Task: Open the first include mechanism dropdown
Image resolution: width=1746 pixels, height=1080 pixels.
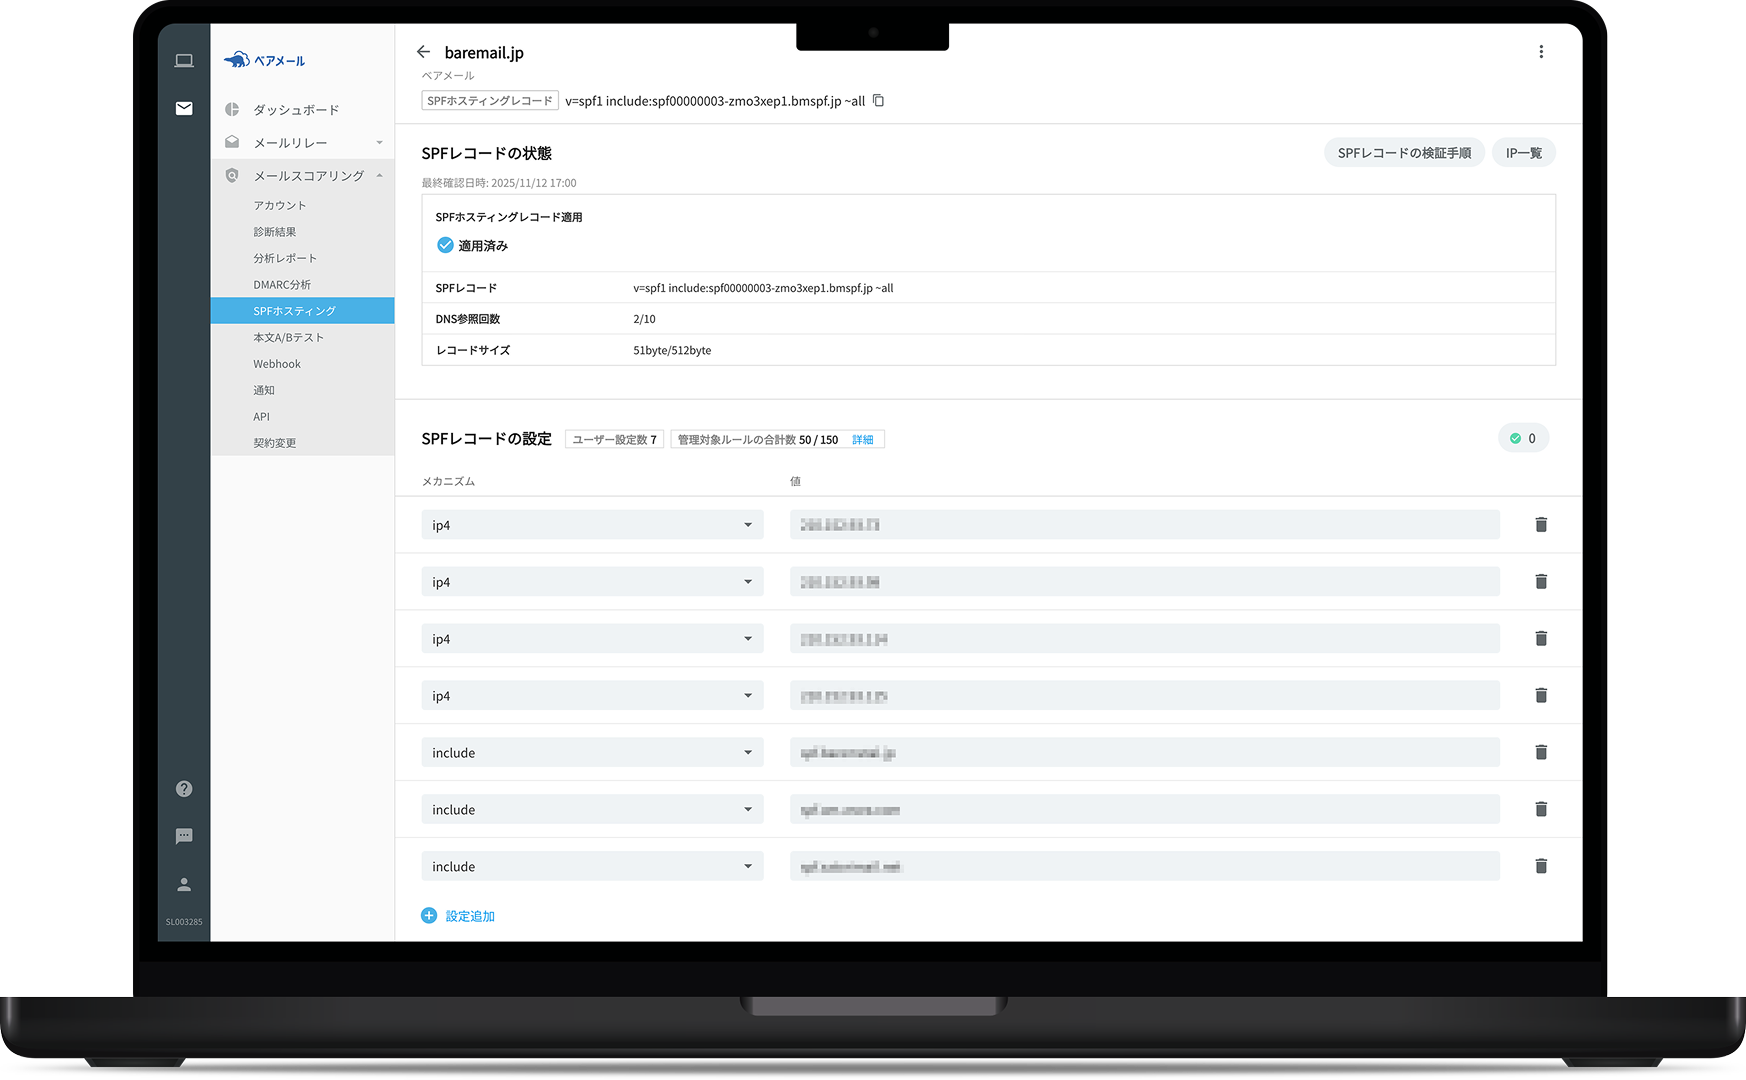Action: click(592, 753)
